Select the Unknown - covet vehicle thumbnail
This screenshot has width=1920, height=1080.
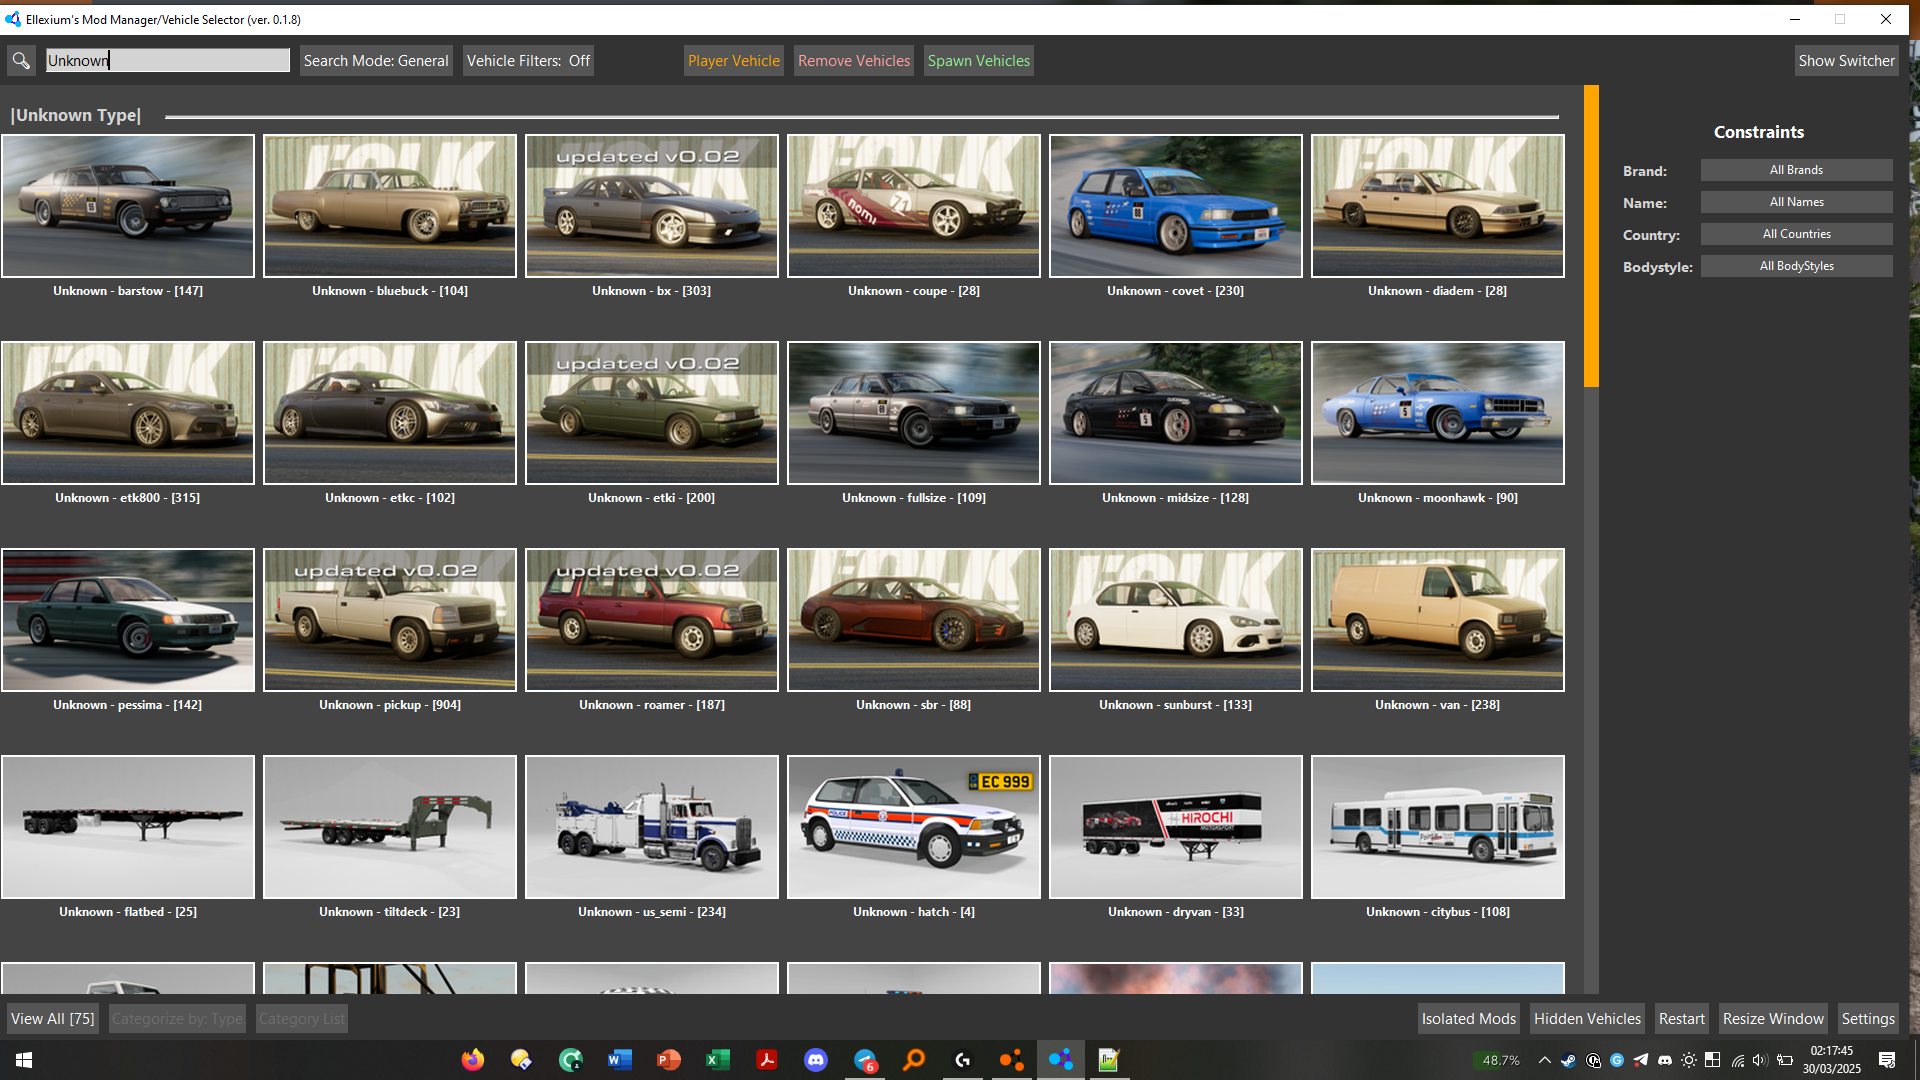point(1175,206)
